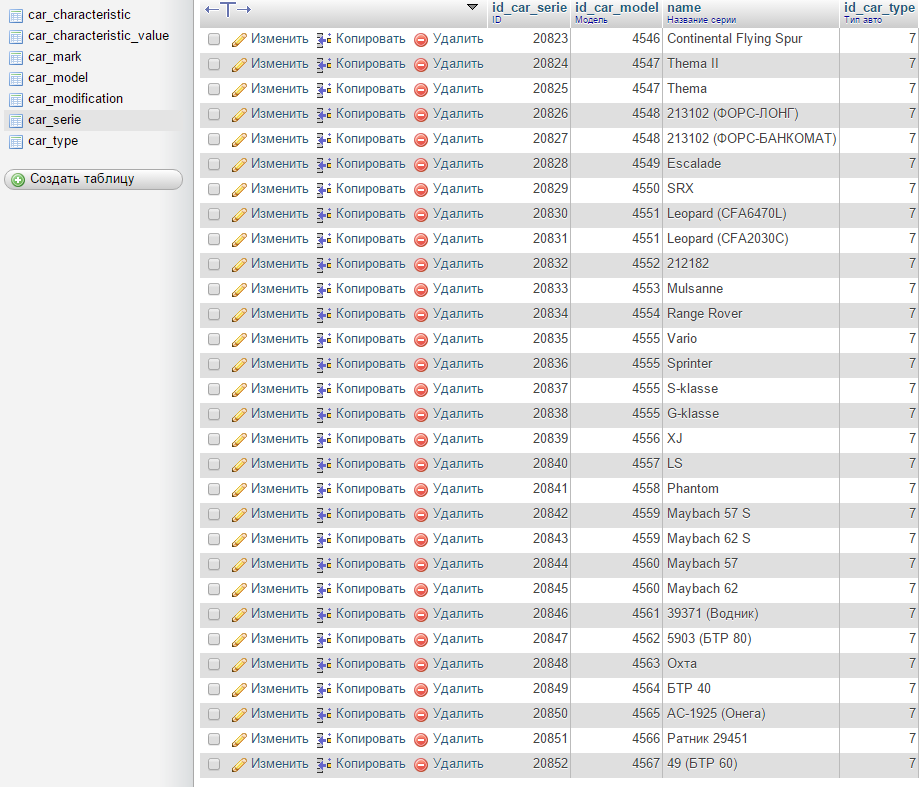This screenshot has height=787, width=924.
Task: Open car_characteristic_value table in sidebar
Action: 98,36
